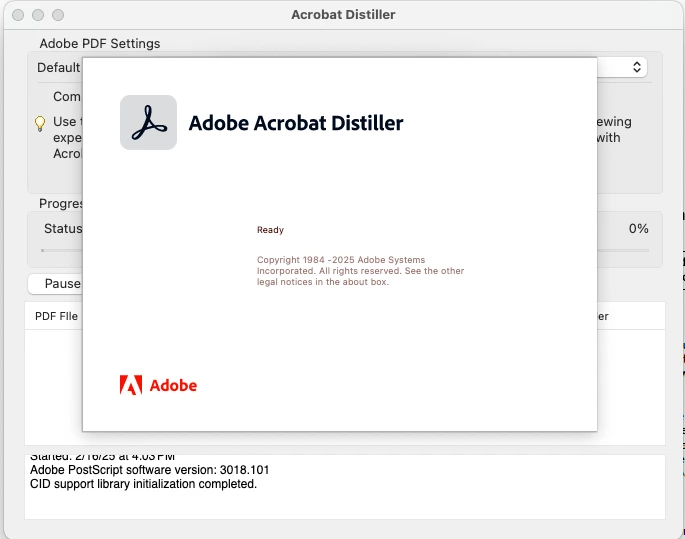Click 'CID support library initialization completed.' line
The image size is (685, 539).
tap(143, 484)
